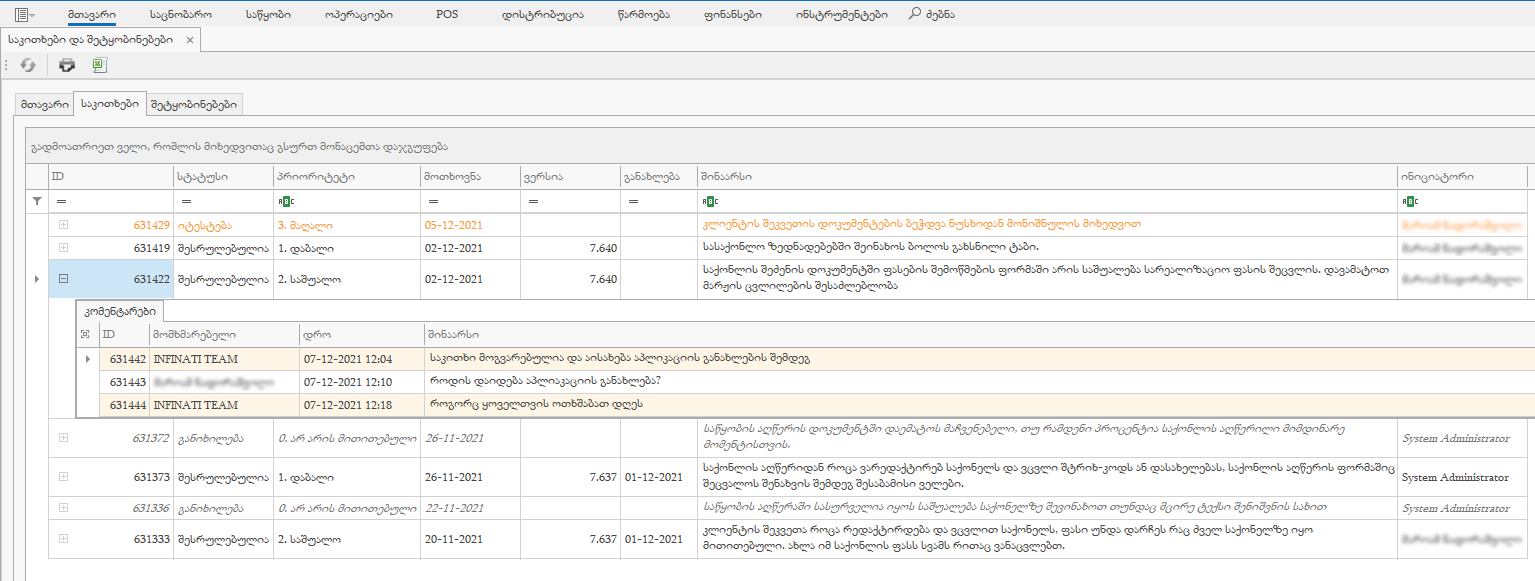Click the print icon in the toolbar
The height and width of the screenshot is (581, 1535).
tap(67, 65)
